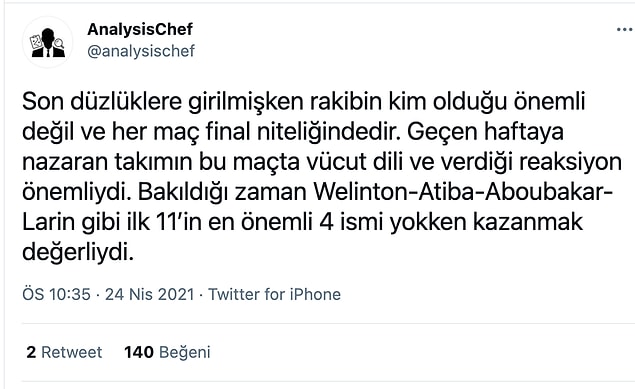Click the word Larin in tweet
This screenshot has width=635, height=389.
point(49,222)
